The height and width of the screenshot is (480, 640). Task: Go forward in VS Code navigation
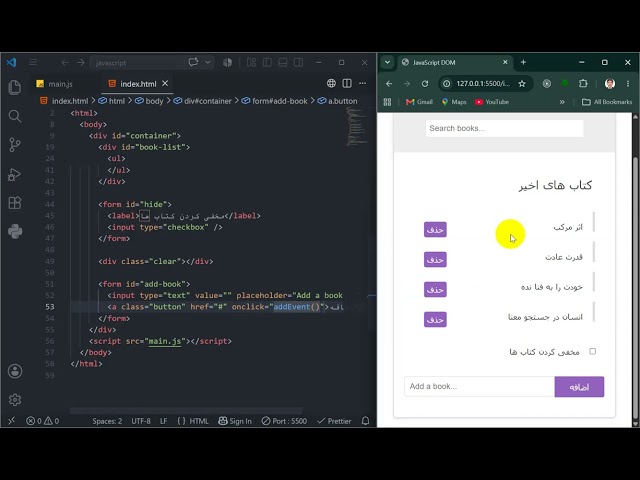coord(80,62)
